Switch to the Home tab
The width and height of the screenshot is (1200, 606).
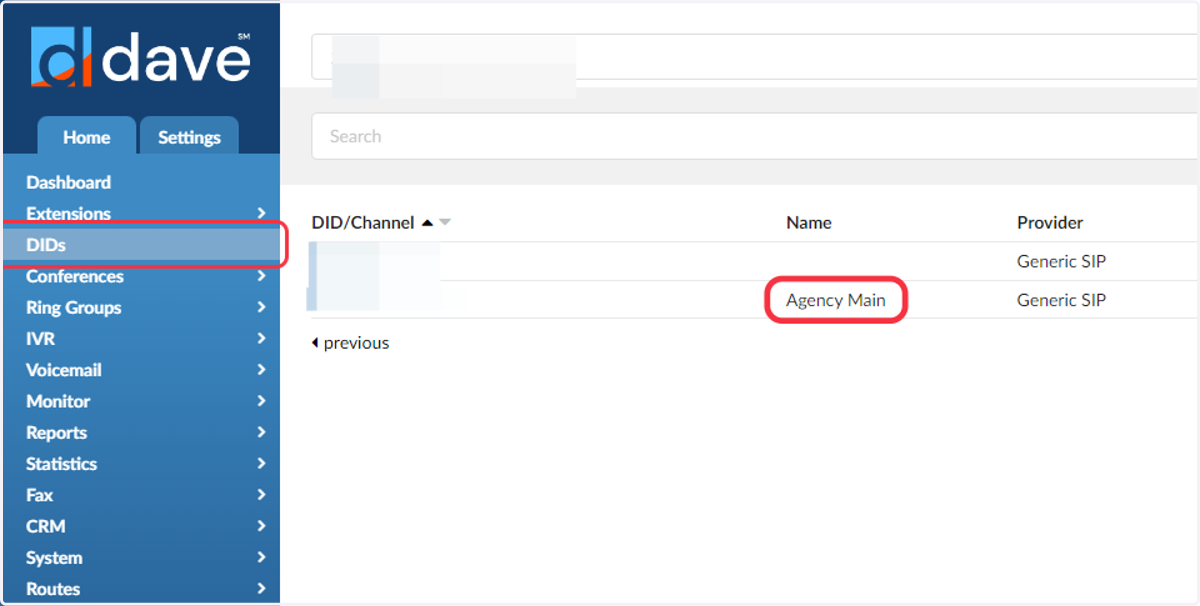click(87, 137)
